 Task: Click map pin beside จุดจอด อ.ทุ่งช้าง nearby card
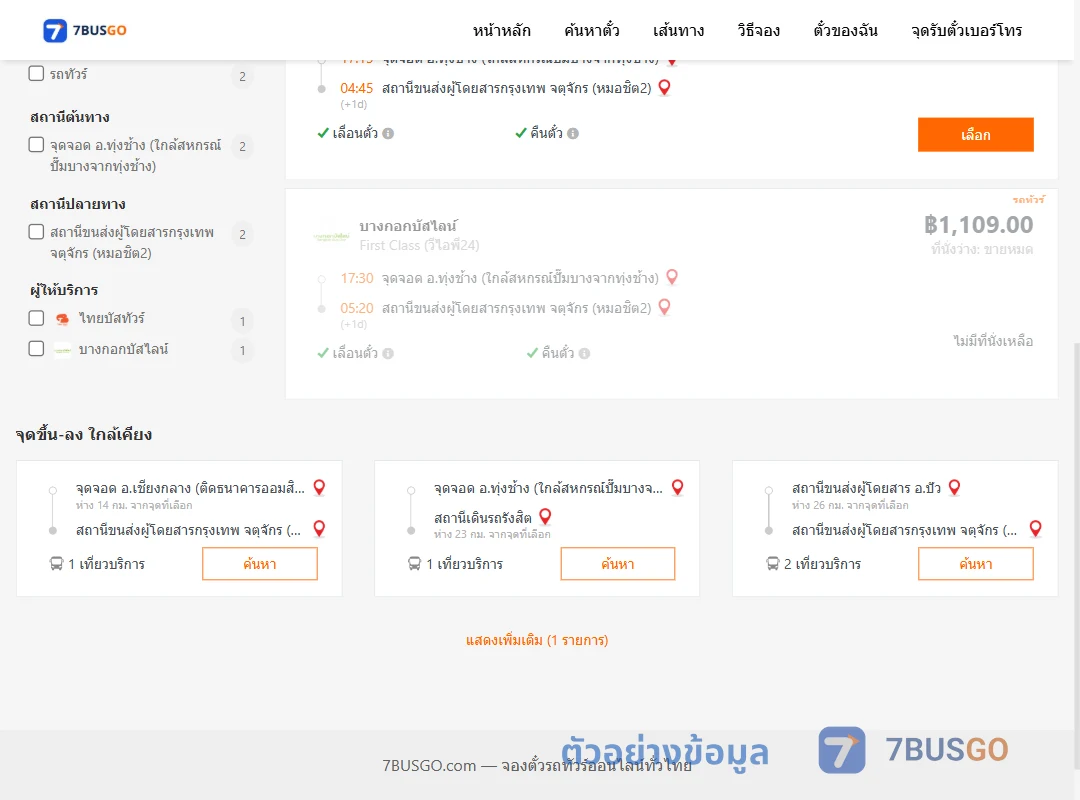(x=678, y=487)
